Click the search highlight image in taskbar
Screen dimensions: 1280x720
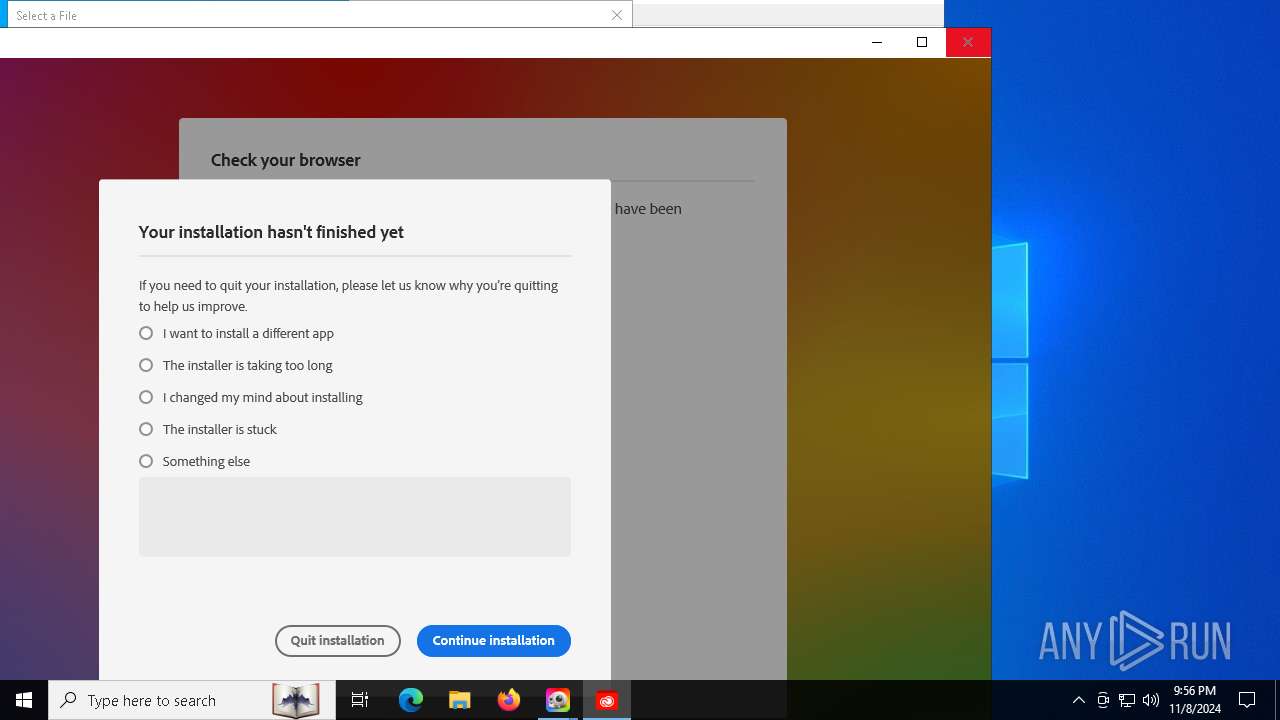coord(296,700)
